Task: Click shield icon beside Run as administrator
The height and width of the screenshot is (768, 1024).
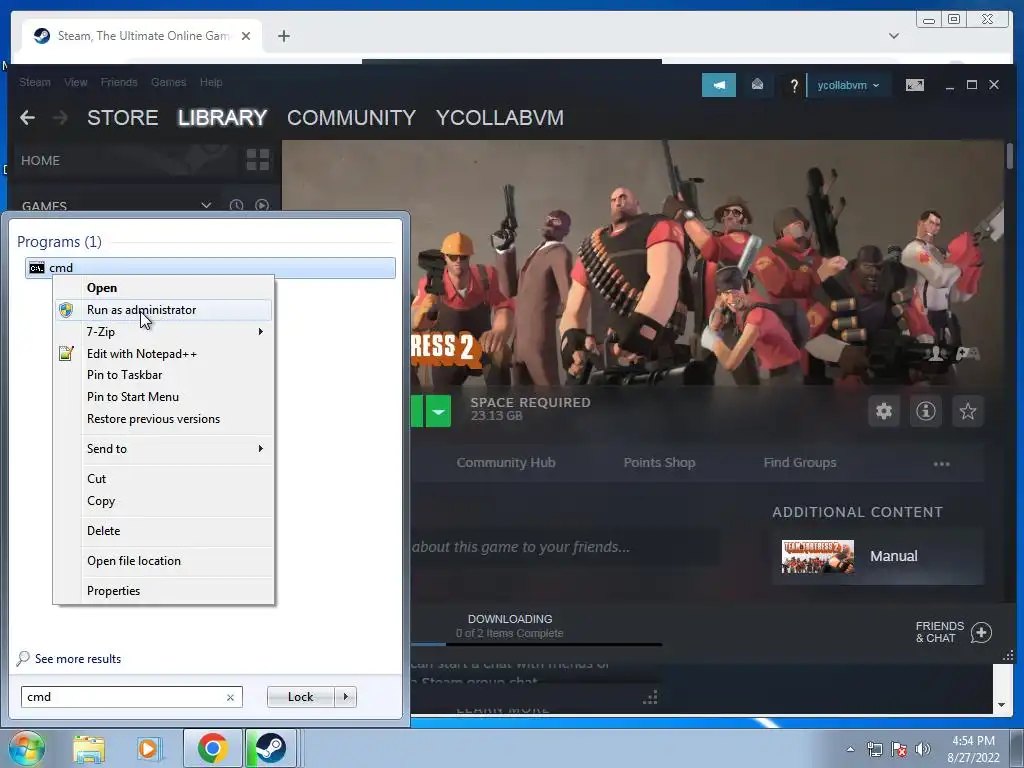Action: [66, 310]
